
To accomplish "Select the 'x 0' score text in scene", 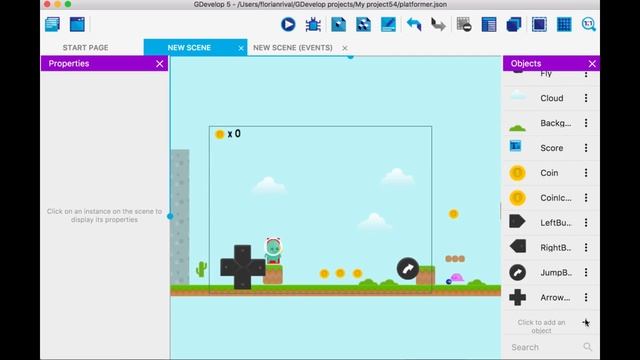I will point(234,133).
